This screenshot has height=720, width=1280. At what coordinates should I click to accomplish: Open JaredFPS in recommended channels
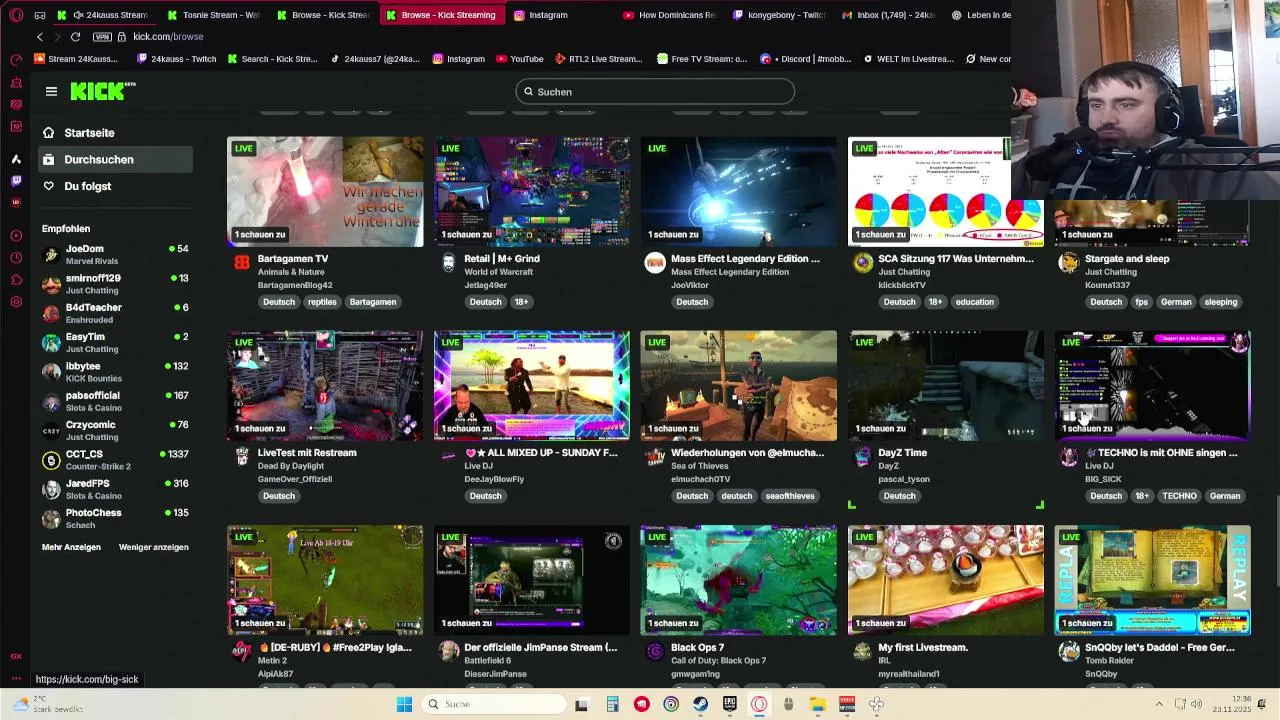click(x=115, y=489)
